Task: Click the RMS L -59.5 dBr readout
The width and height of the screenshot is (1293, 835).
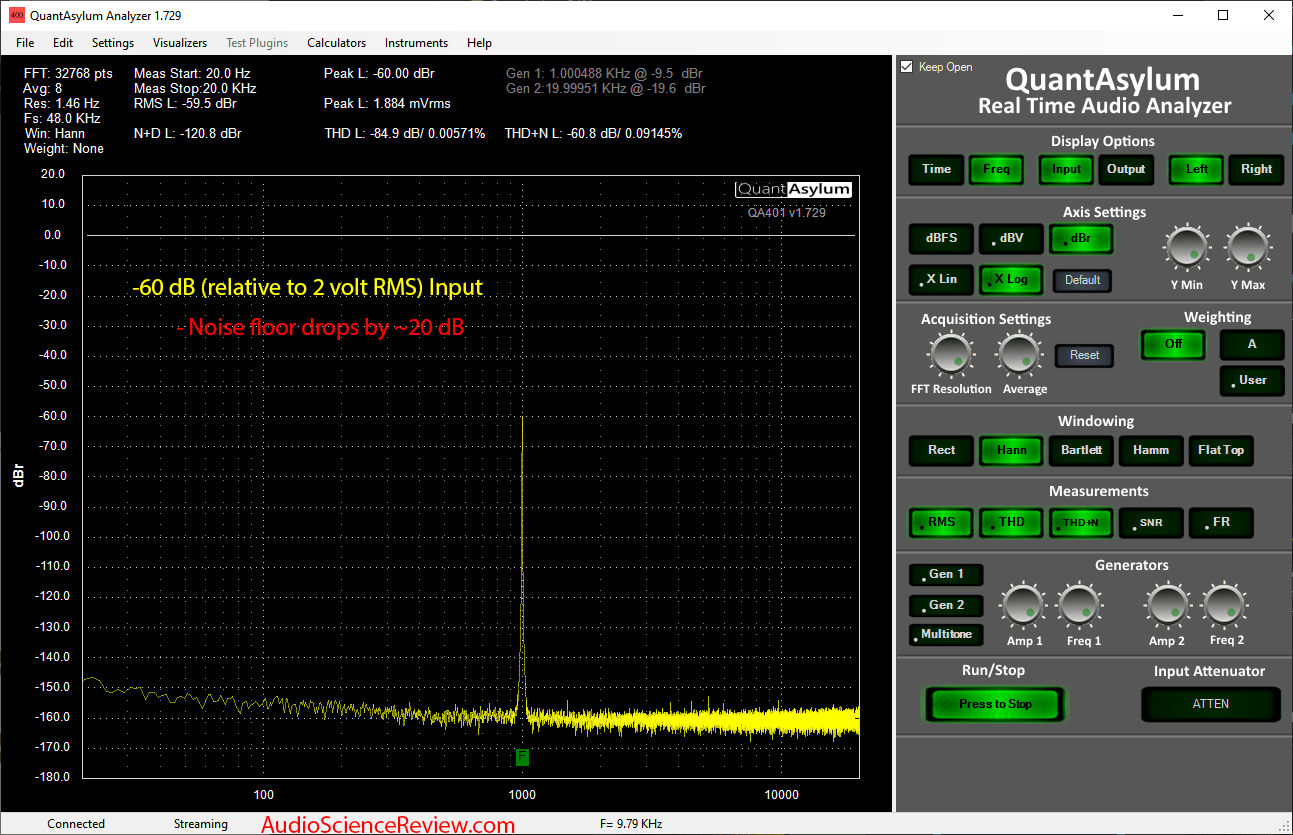Action: point(185,103)
